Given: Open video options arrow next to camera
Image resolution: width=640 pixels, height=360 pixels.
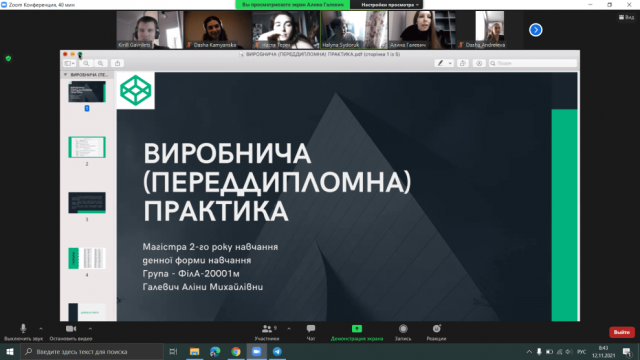Looking at the screenshot, I should coord(90,329).
